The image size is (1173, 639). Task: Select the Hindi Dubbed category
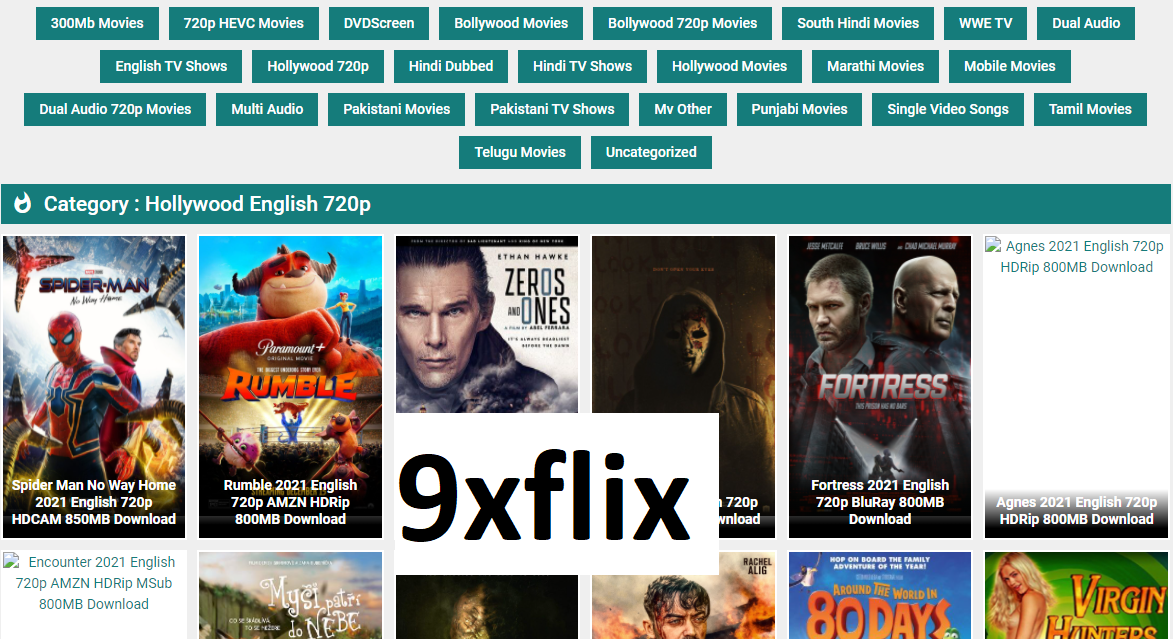451,66
